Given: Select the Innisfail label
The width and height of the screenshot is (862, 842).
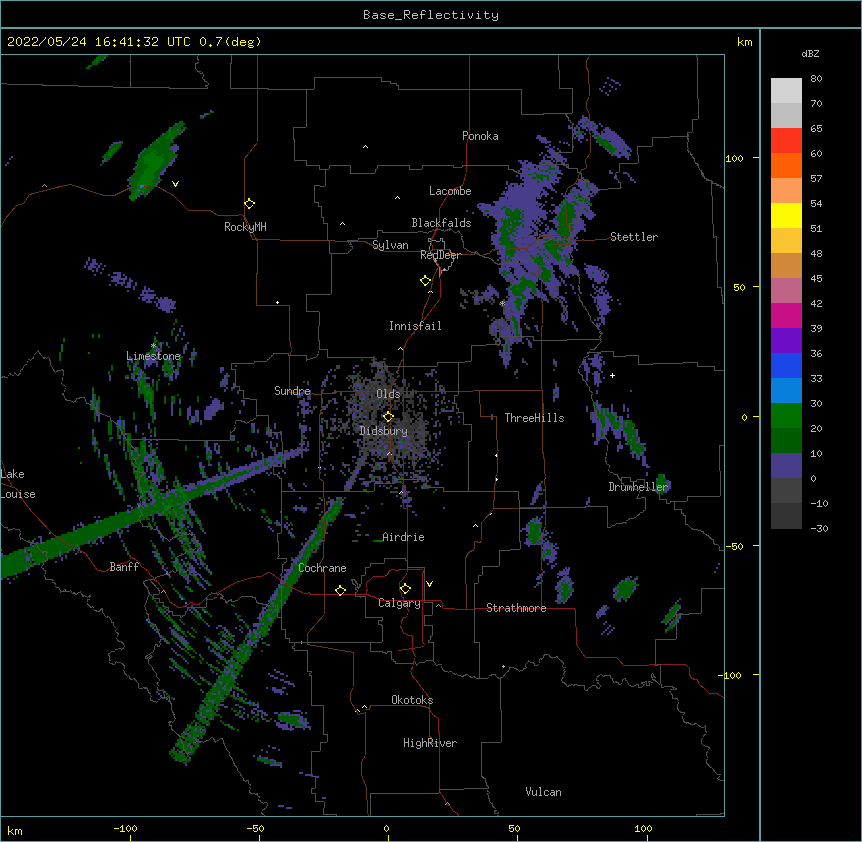Looking at the screenshot, I should pos(415,326).
